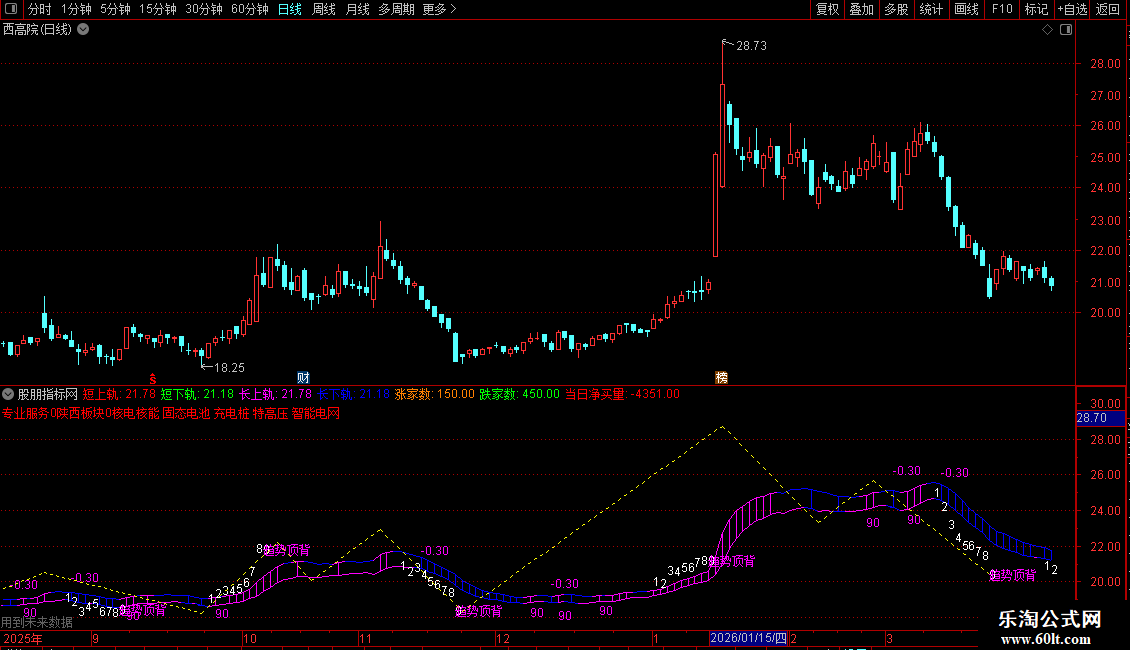This screenshot has height=650, width=1130.
Task: Select the 分时 intraday tab
Action: click(x=40, y=9)
